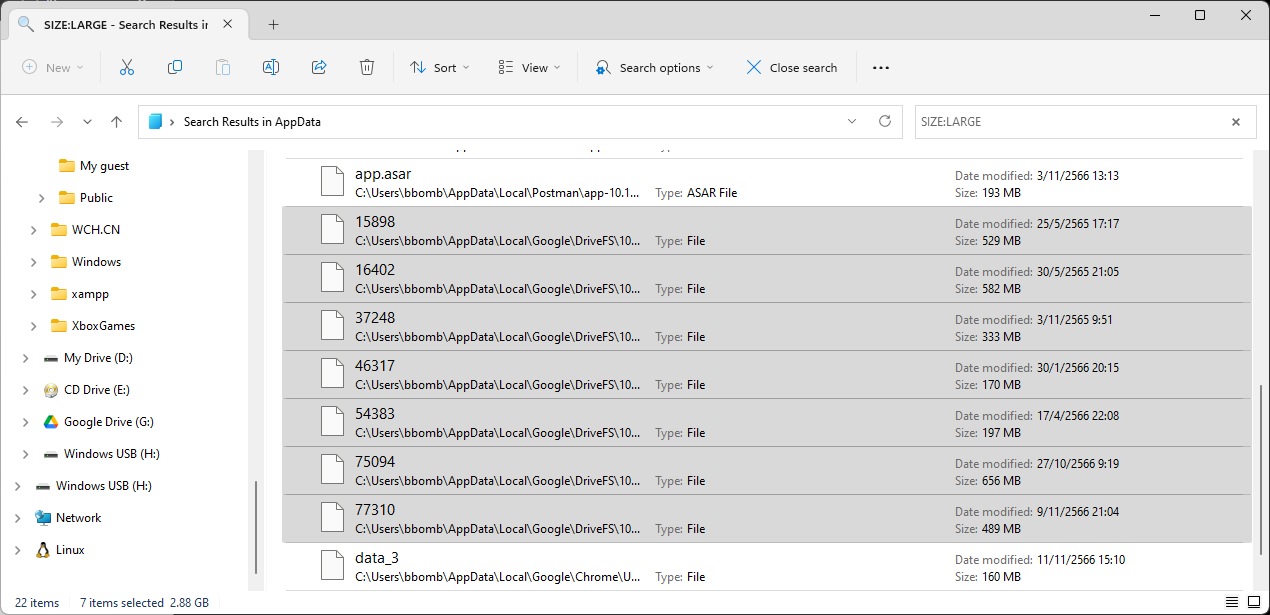Expand the Google Drive (G:) tree node
The width and height of the screenshot is (1270, 615).
click(x=25, y=422)
